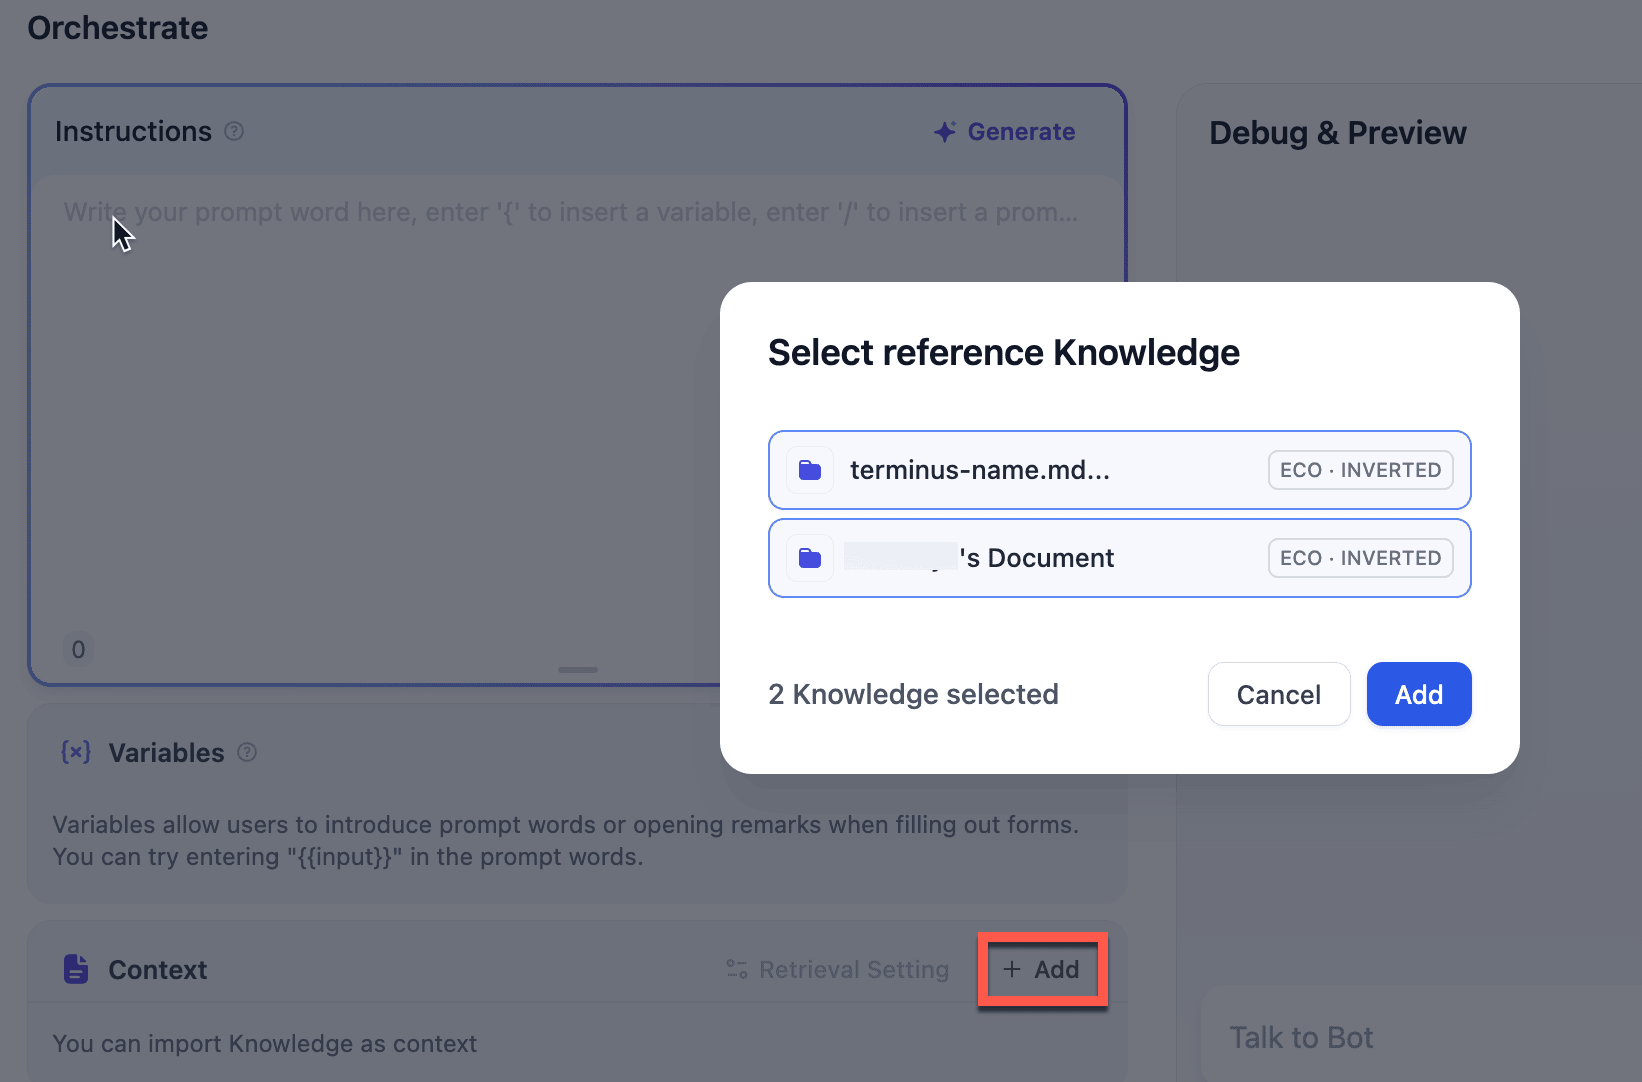This screenshot has height=1082, width=1642.
Task: Click the Retrieval Setting sliders icon
Action: point(737,969)
